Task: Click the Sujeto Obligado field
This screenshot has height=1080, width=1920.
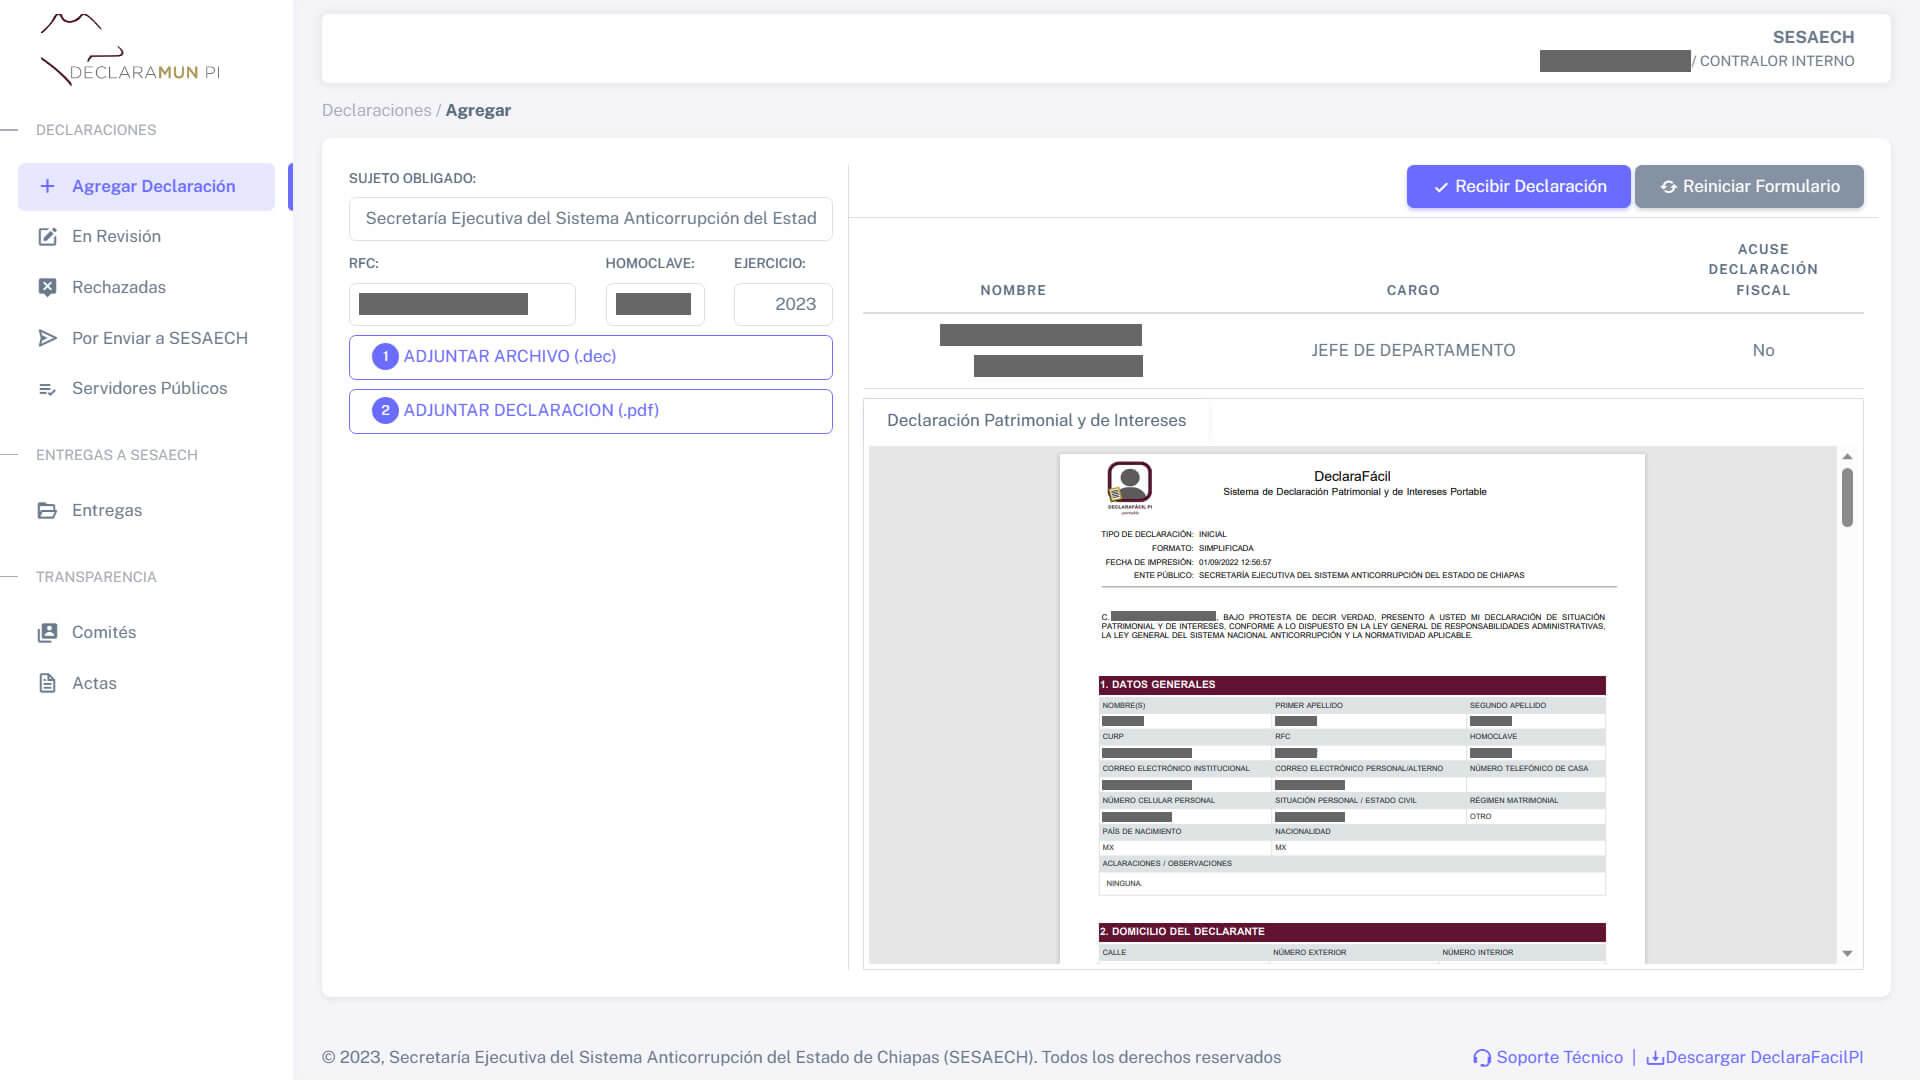Action: [x=590, y=219]
